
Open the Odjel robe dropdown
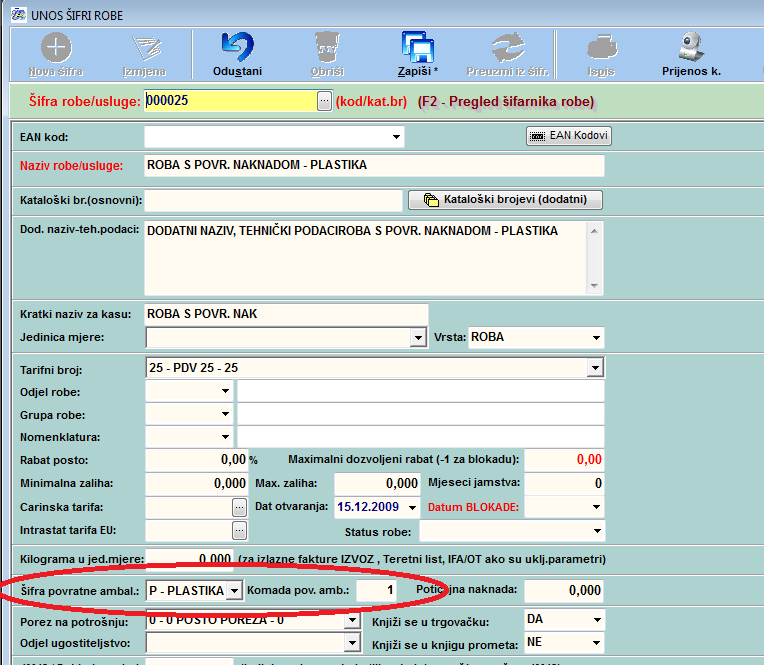tap(225, 391)
